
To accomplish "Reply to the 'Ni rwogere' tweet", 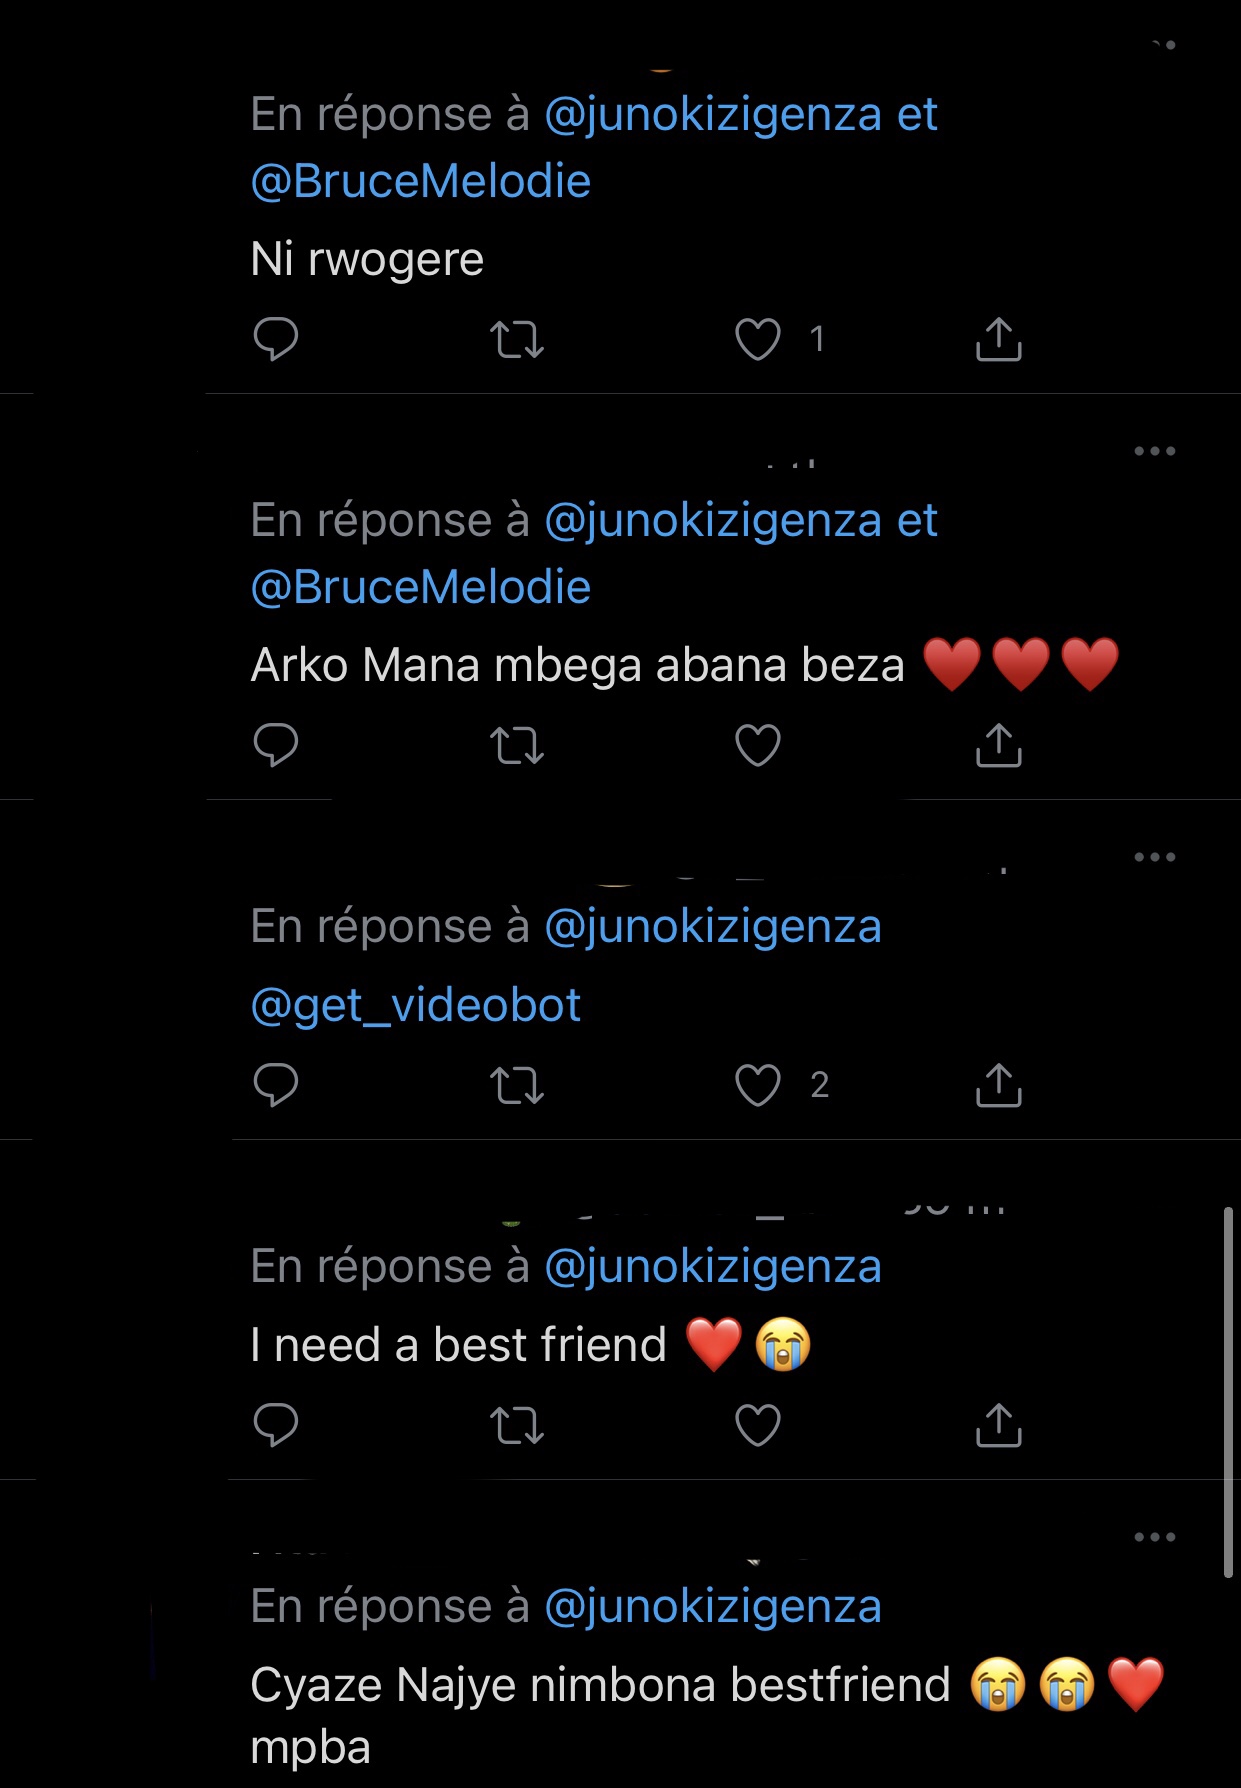I will tap(276, 339).
